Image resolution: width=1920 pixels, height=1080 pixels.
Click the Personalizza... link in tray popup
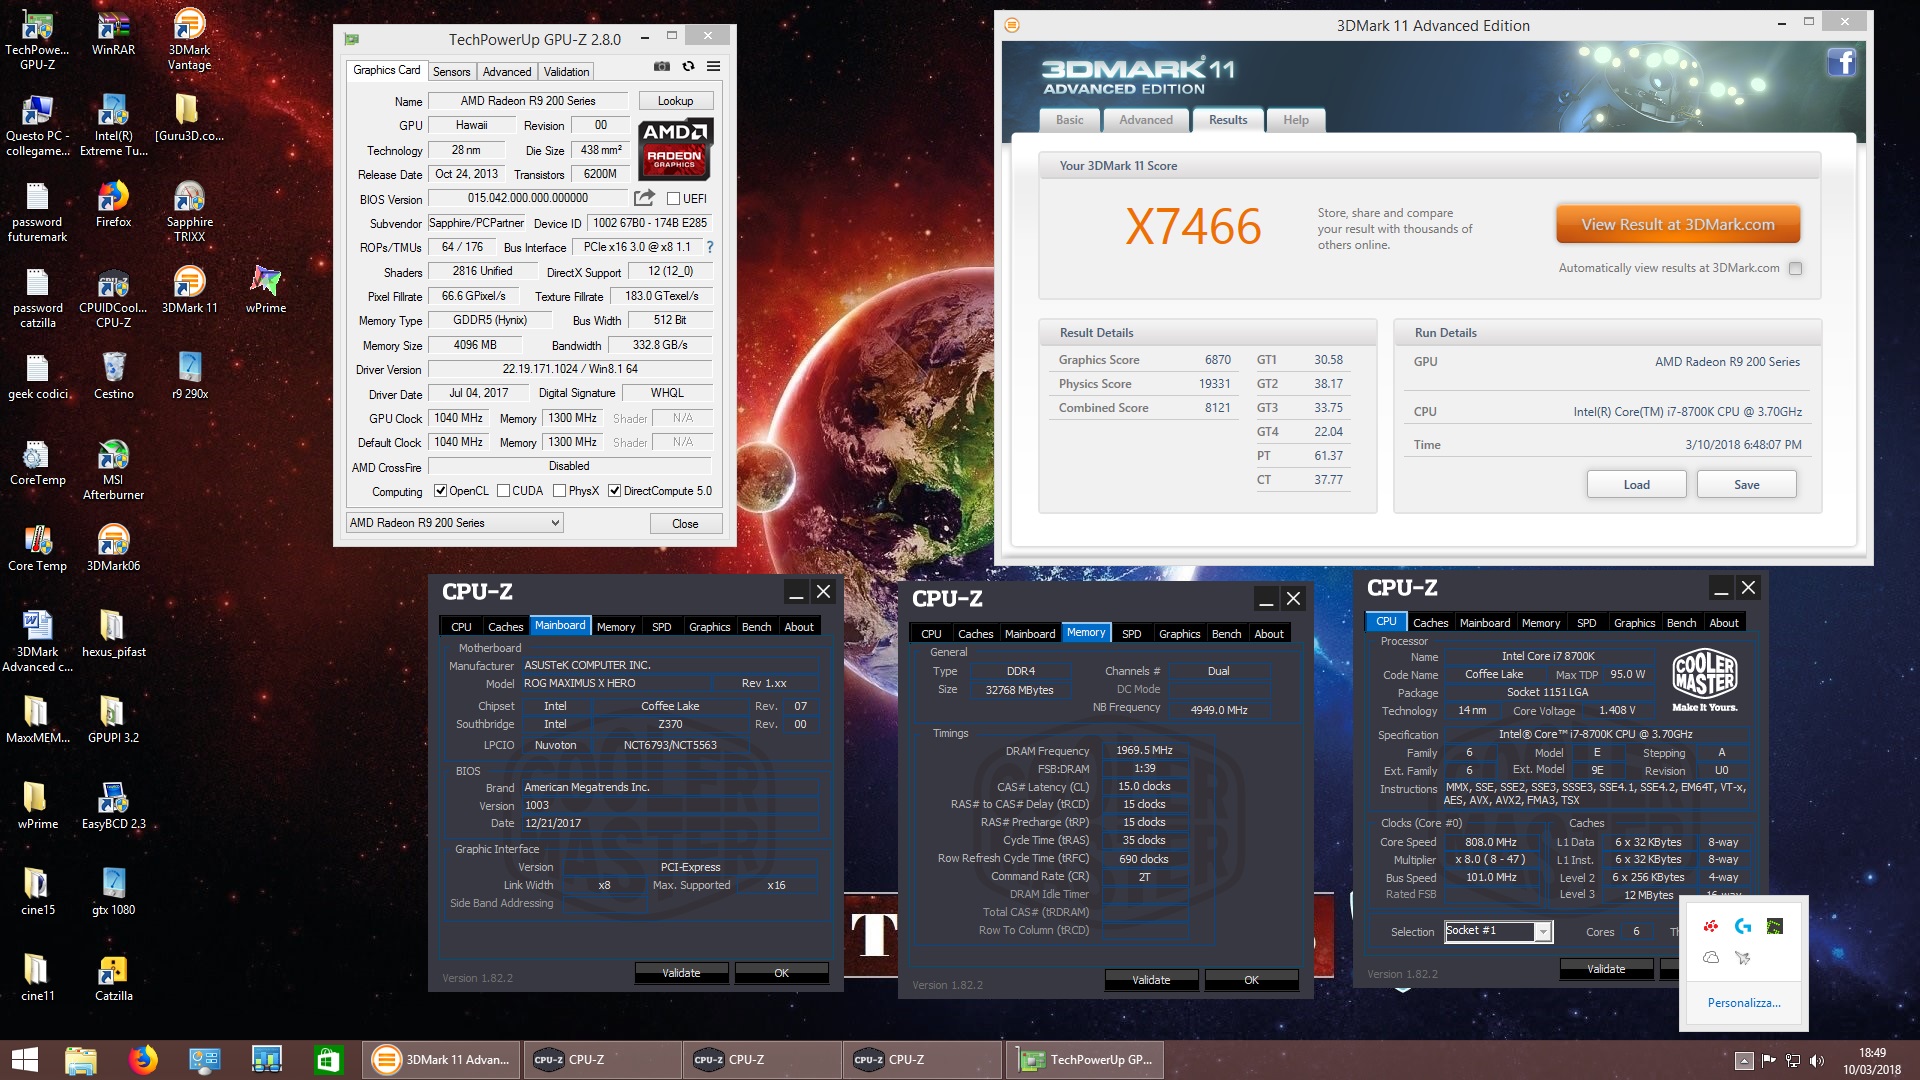point(1743,1003)
